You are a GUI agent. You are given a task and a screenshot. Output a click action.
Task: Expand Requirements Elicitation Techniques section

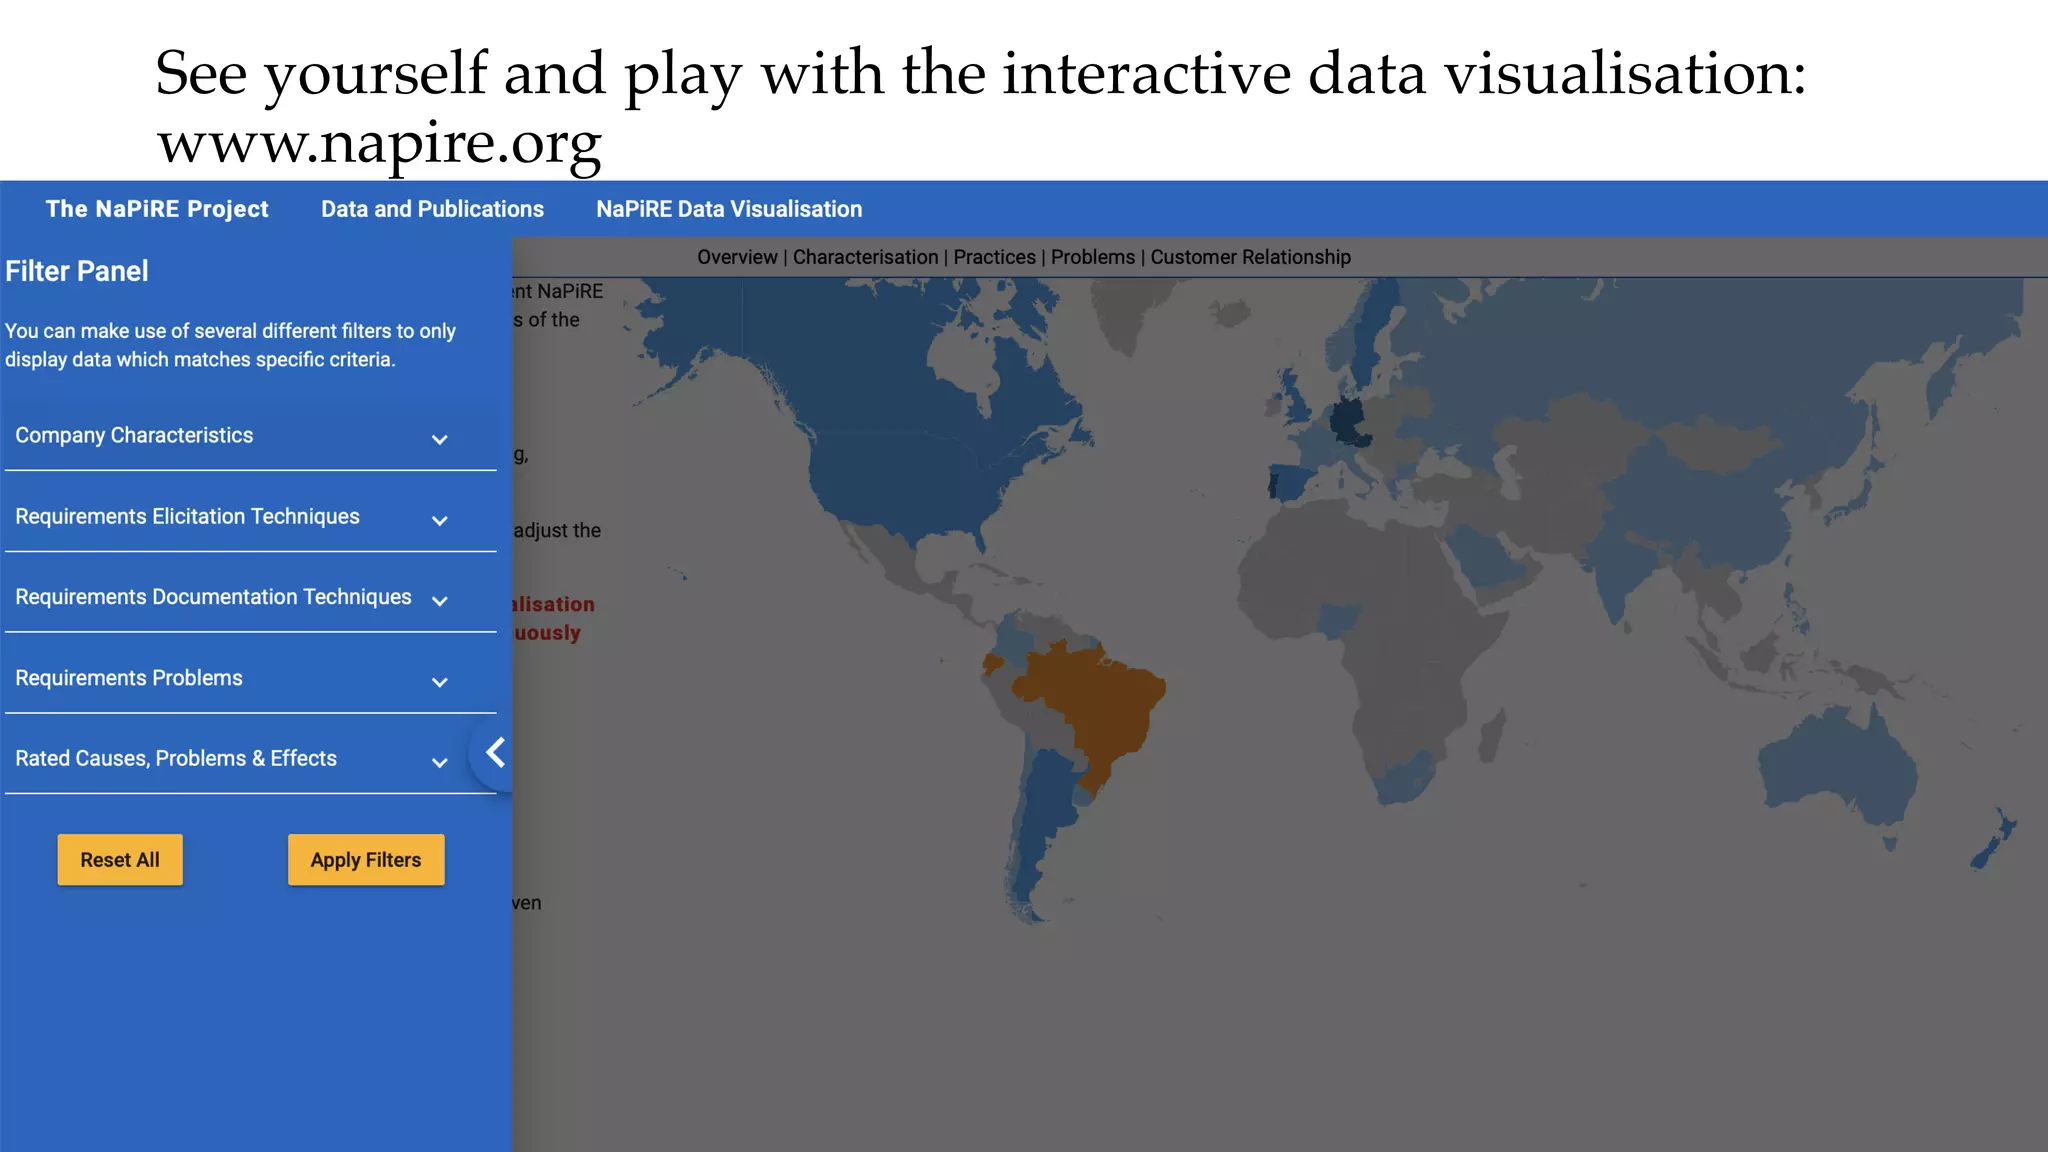click(x=250, y=517)
